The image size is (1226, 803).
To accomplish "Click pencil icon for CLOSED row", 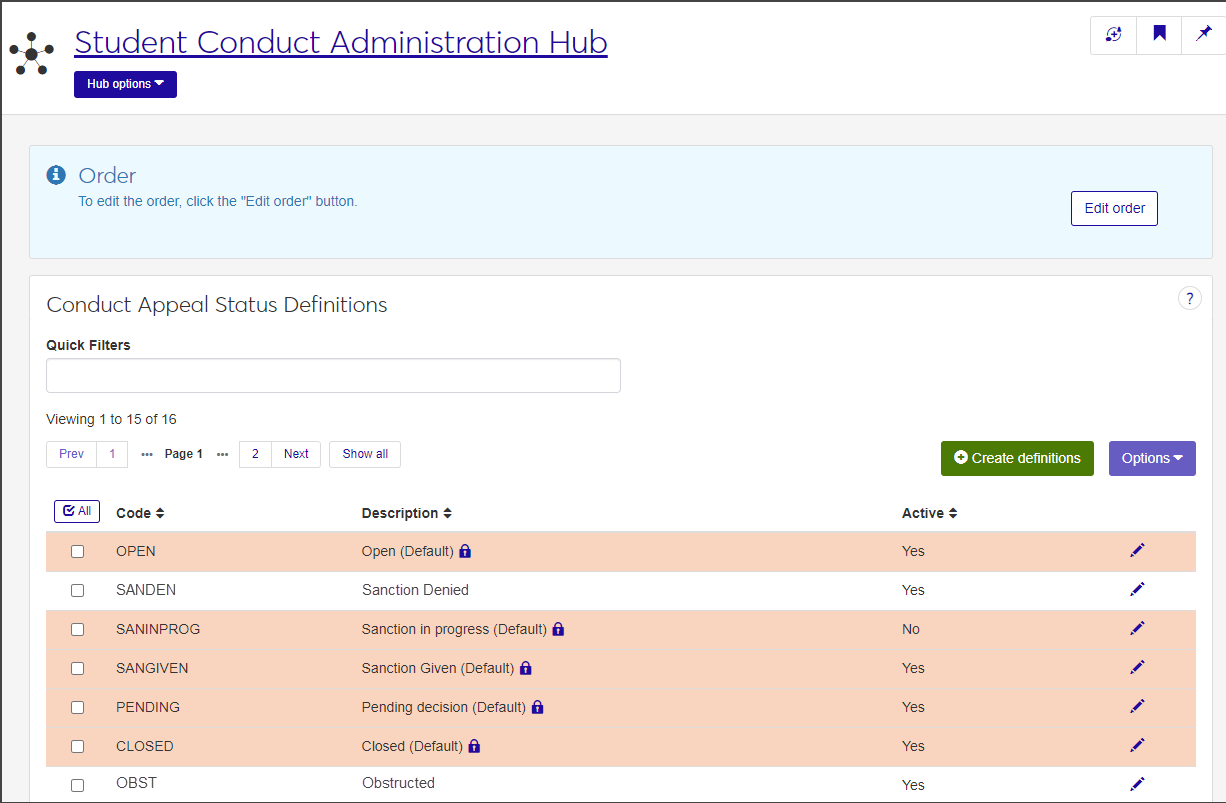I will 1137,745.
